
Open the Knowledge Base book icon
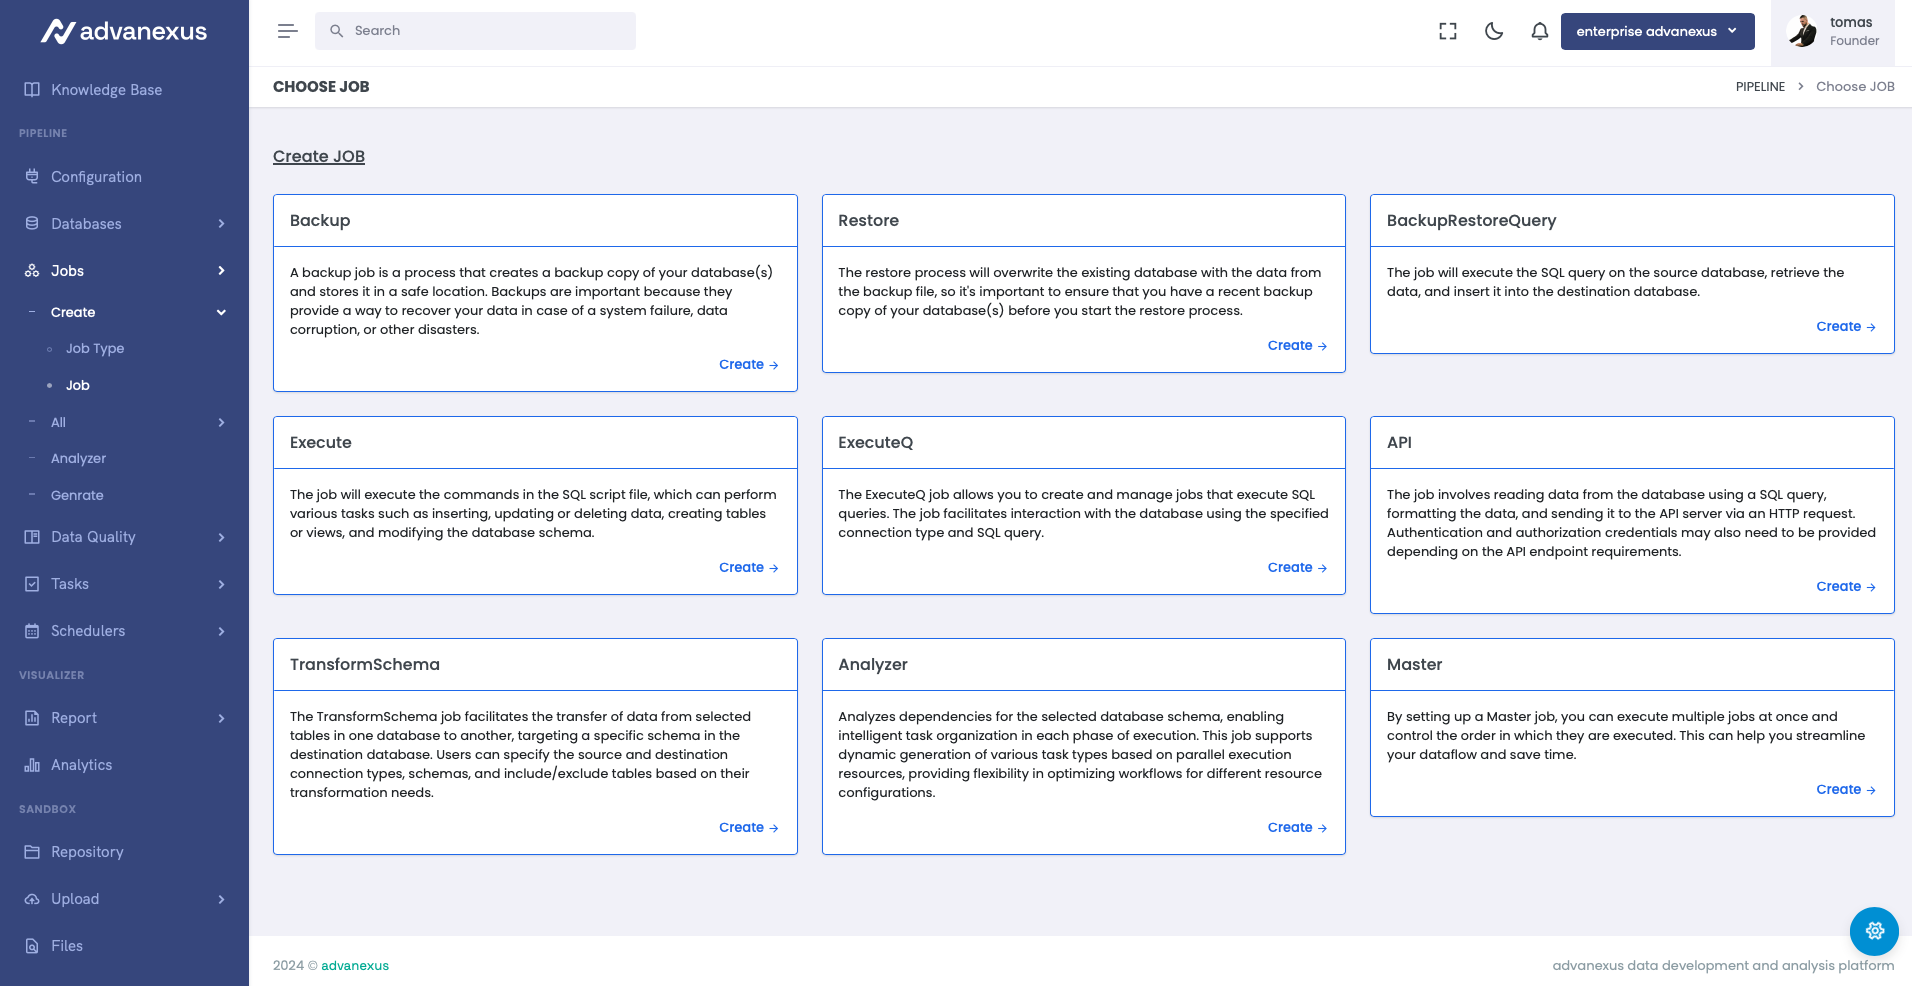tap(32, 89)
